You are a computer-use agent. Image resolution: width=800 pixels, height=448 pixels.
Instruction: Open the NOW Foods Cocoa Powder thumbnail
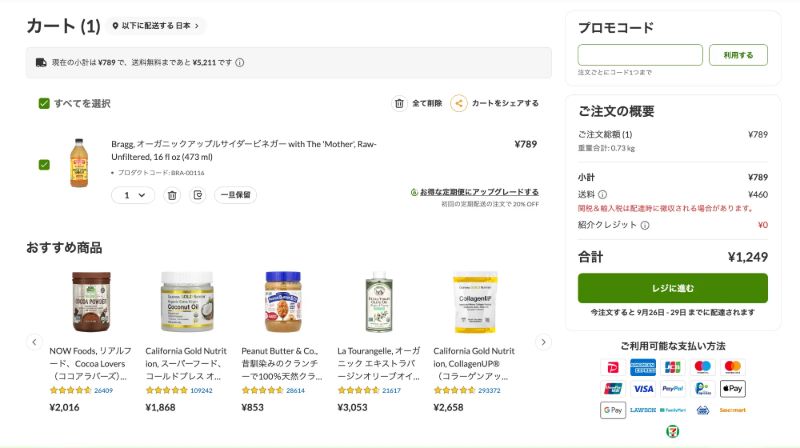(92, 302)
